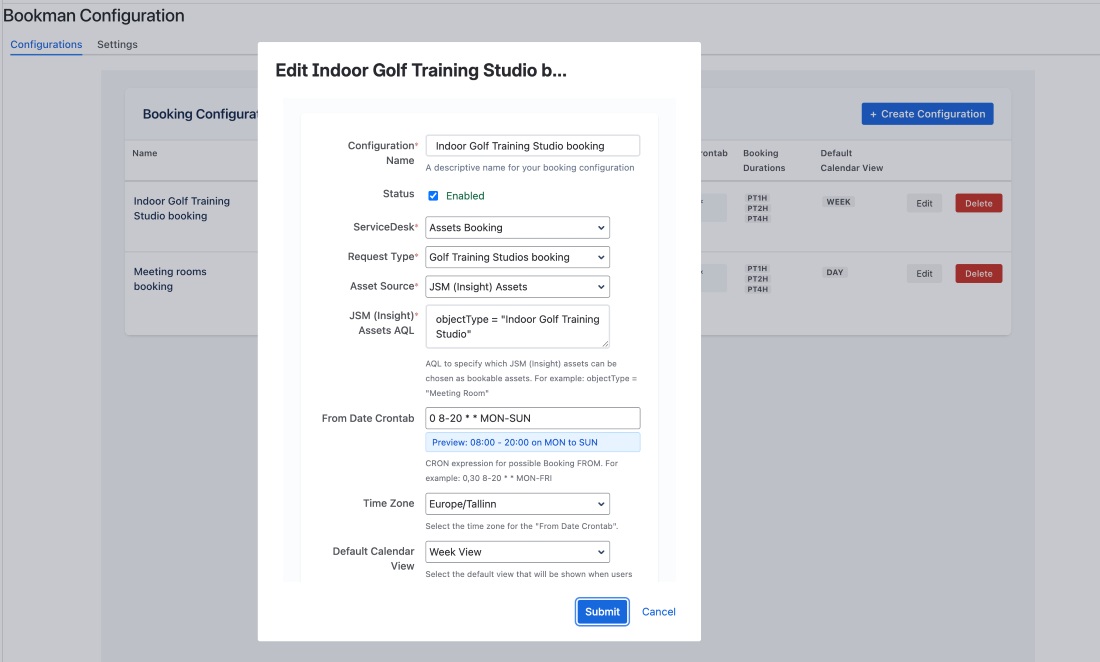This screenshot has width=1100, height=662.
Task: Edit the Indoor Golf Training Studio booking row
Action: pyautogui.click(x=924, y=203)
